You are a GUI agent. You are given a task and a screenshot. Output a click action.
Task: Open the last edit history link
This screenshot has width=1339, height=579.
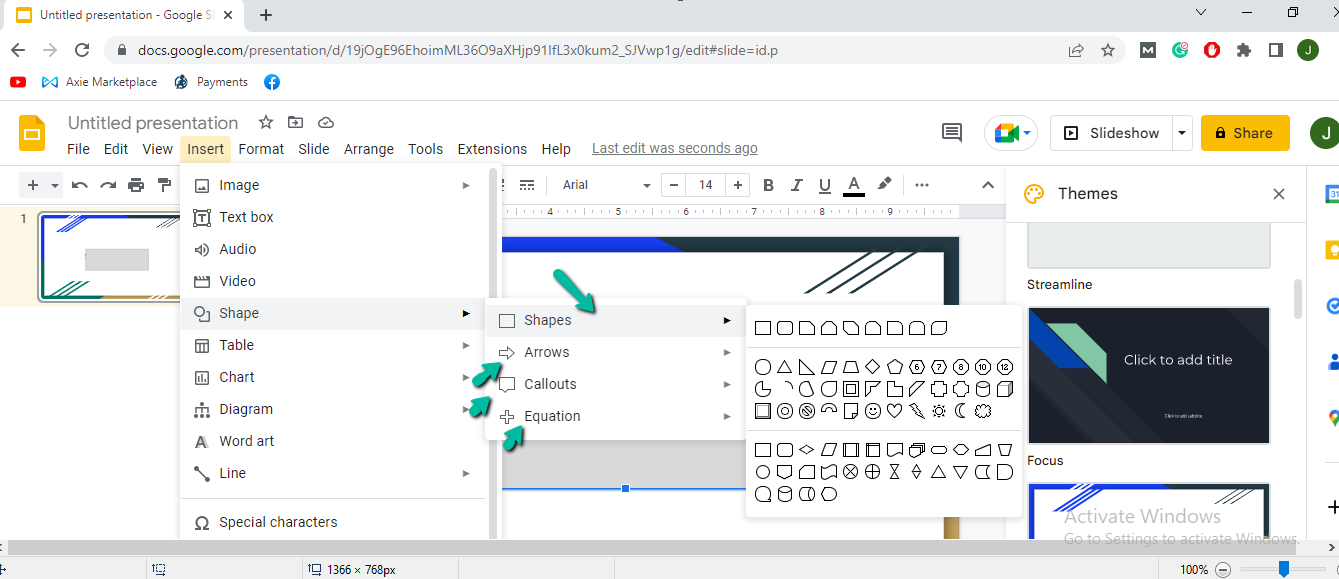(x=674, y=147)
